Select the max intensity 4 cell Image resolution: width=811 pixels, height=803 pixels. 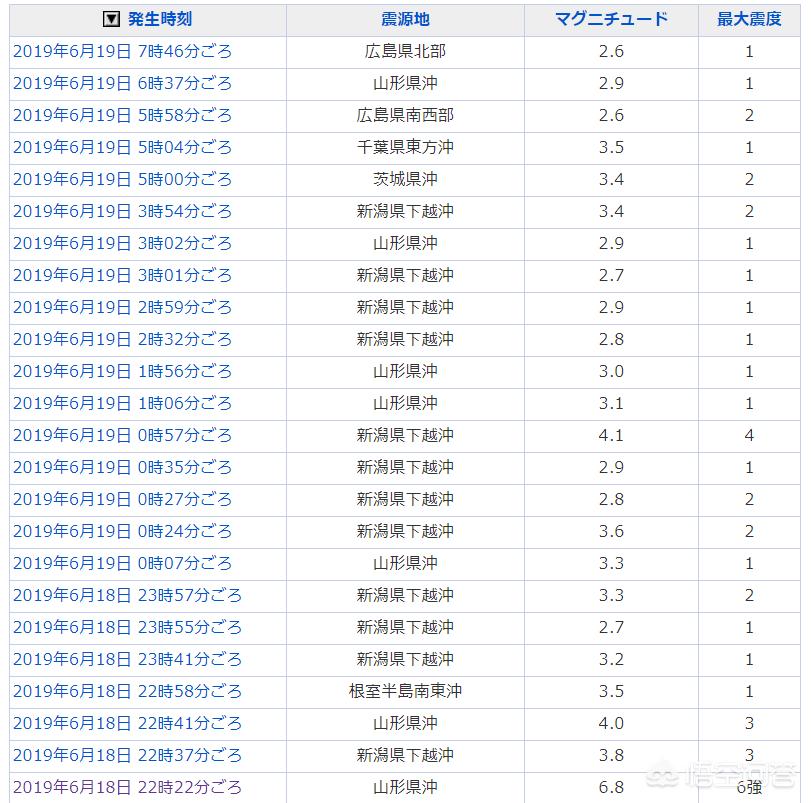749,436
